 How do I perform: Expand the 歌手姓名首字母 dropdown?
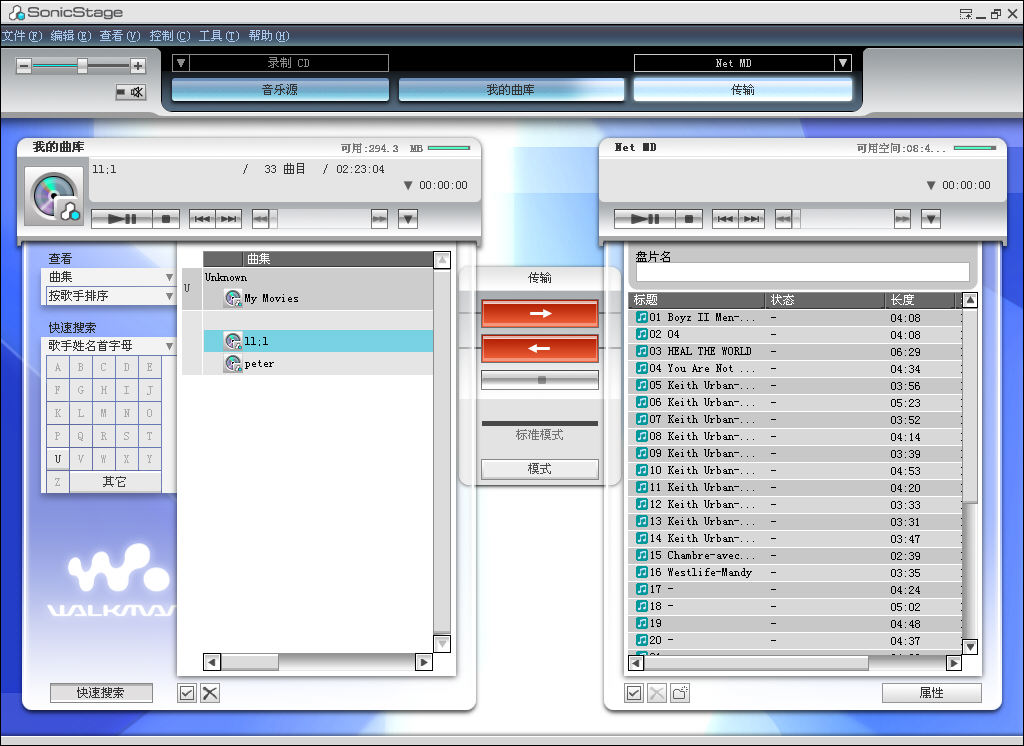(x=169, y=346)
